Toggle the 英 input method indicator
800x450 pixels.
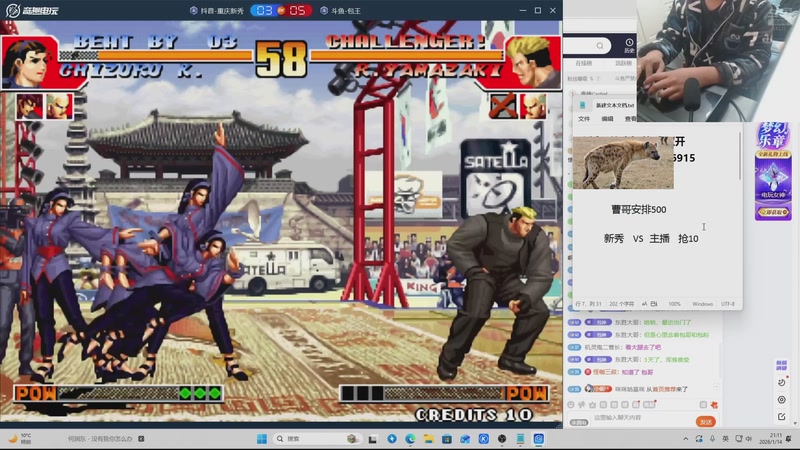click(x=726, y=439)
